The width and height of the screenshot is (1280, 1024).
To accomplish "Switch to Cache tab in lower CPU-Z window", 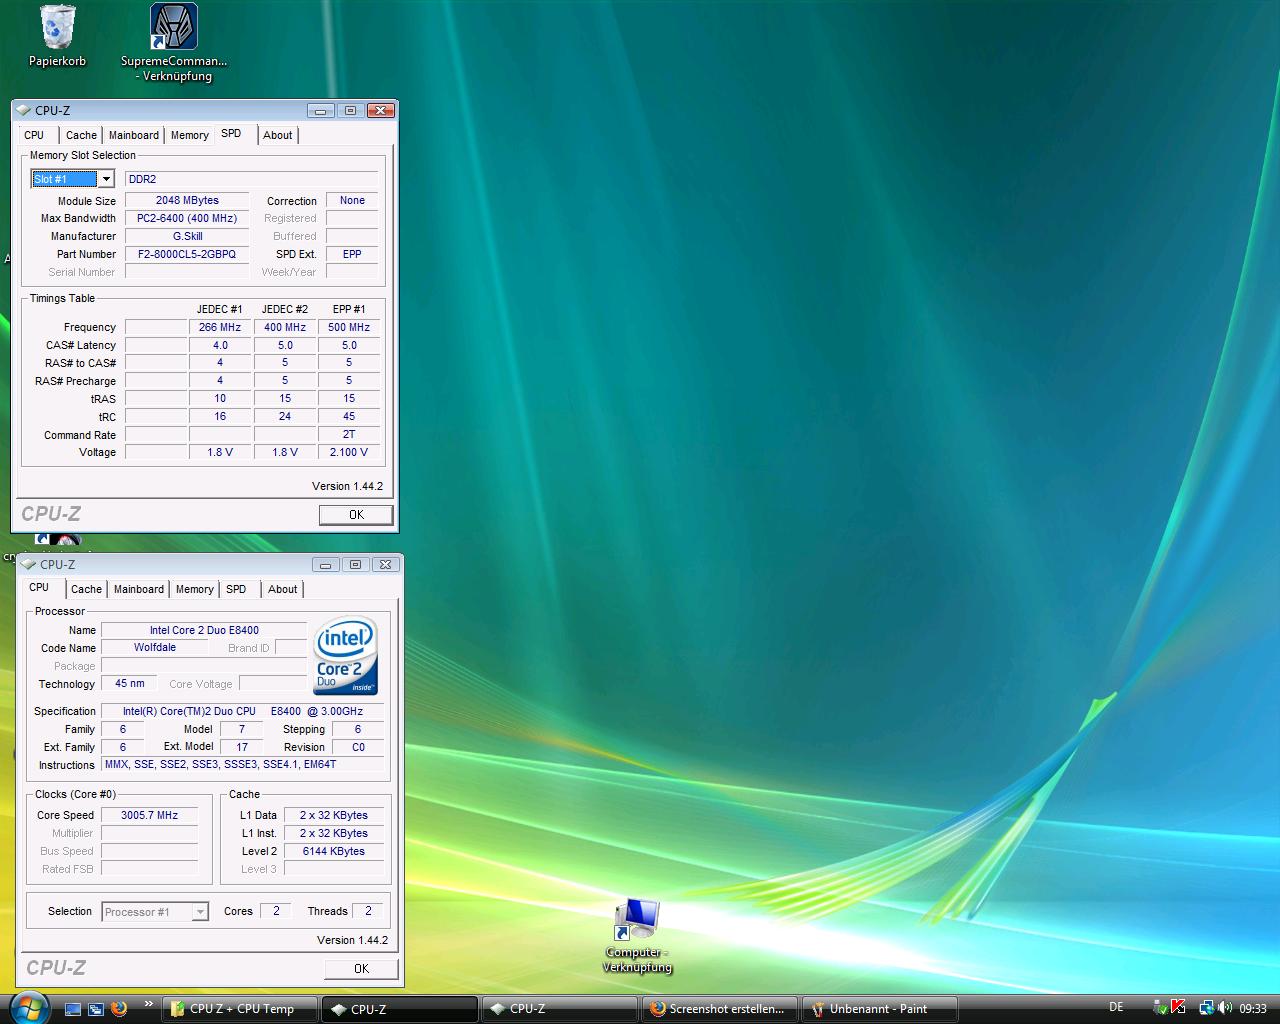I will [86, 589].
